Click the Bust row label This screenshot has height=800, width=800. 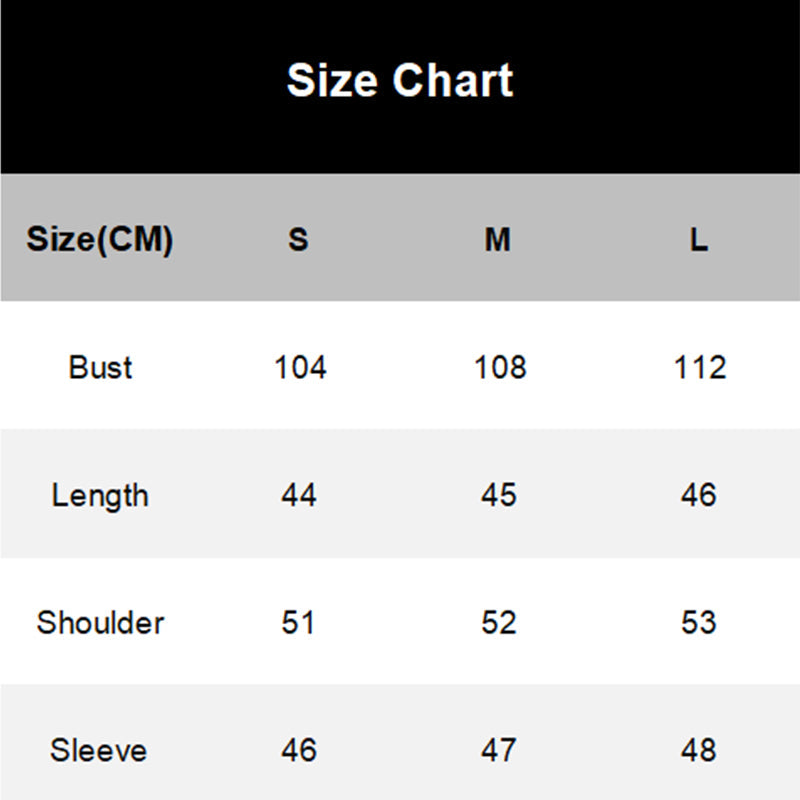pyautogui.click(x=100, y=367)
